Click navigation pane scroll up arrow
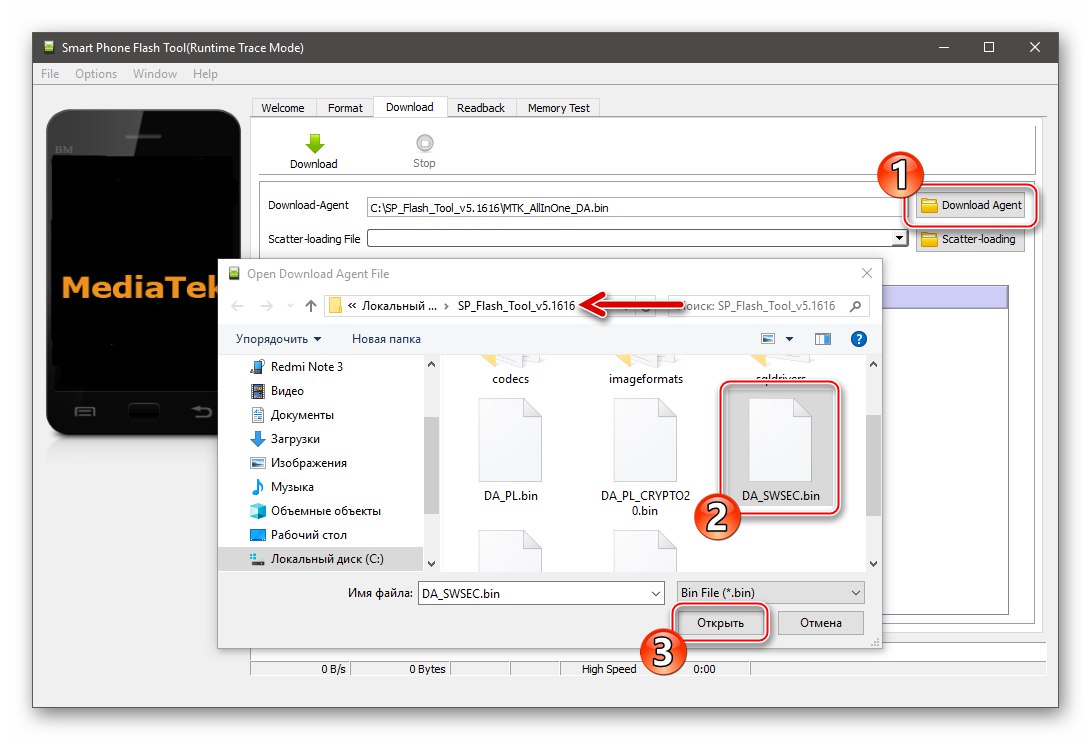The height and width of the screenshot is (740, 1091). [431, 364]
